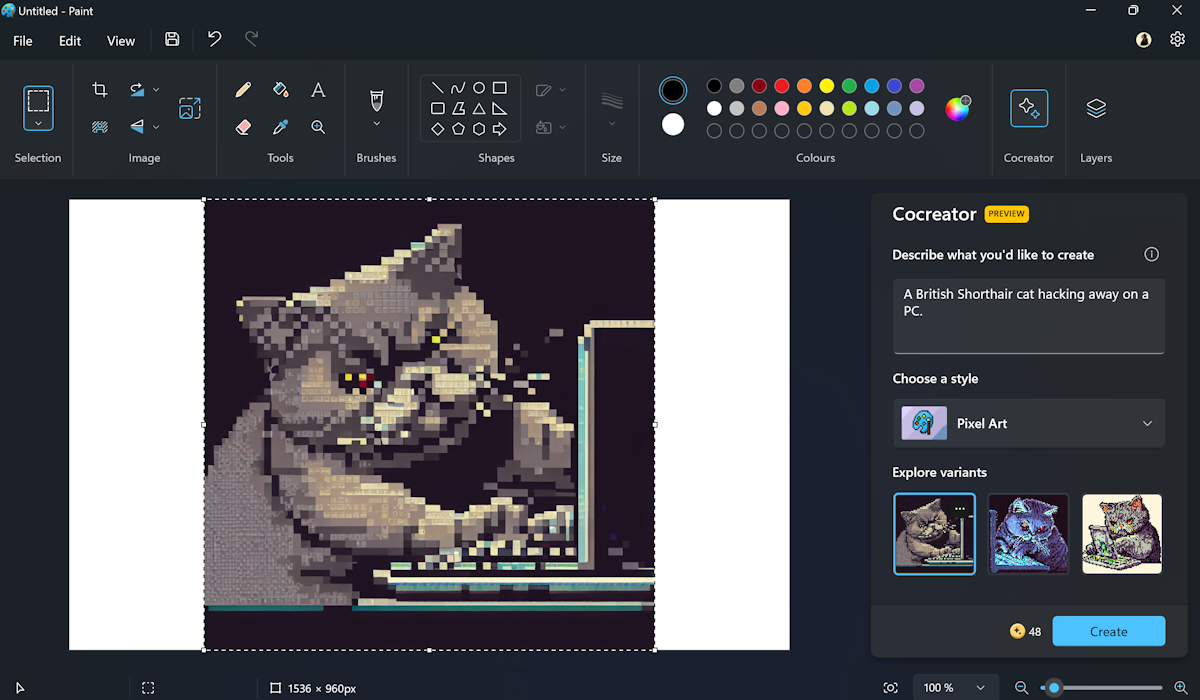Open the View menu
The height and width of the screenshot is (700, 1200).
click(121, 41)
